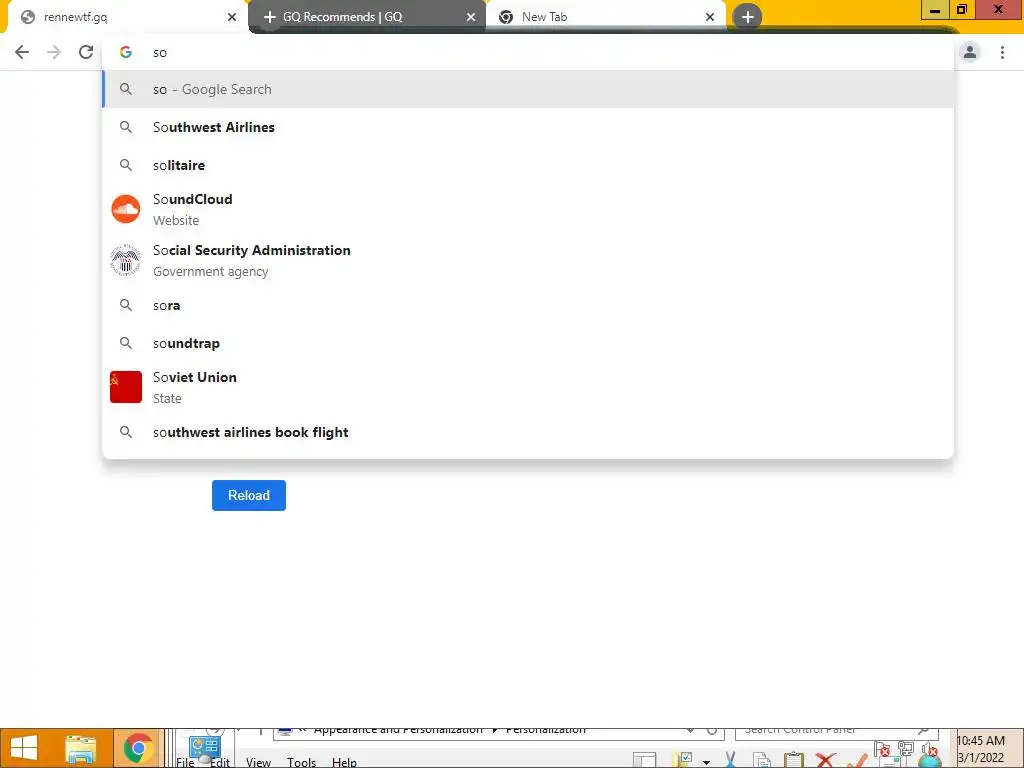The image size is (1024, 768).
Task: Open File Explorer from the taskbar
Action: (81, 748)
